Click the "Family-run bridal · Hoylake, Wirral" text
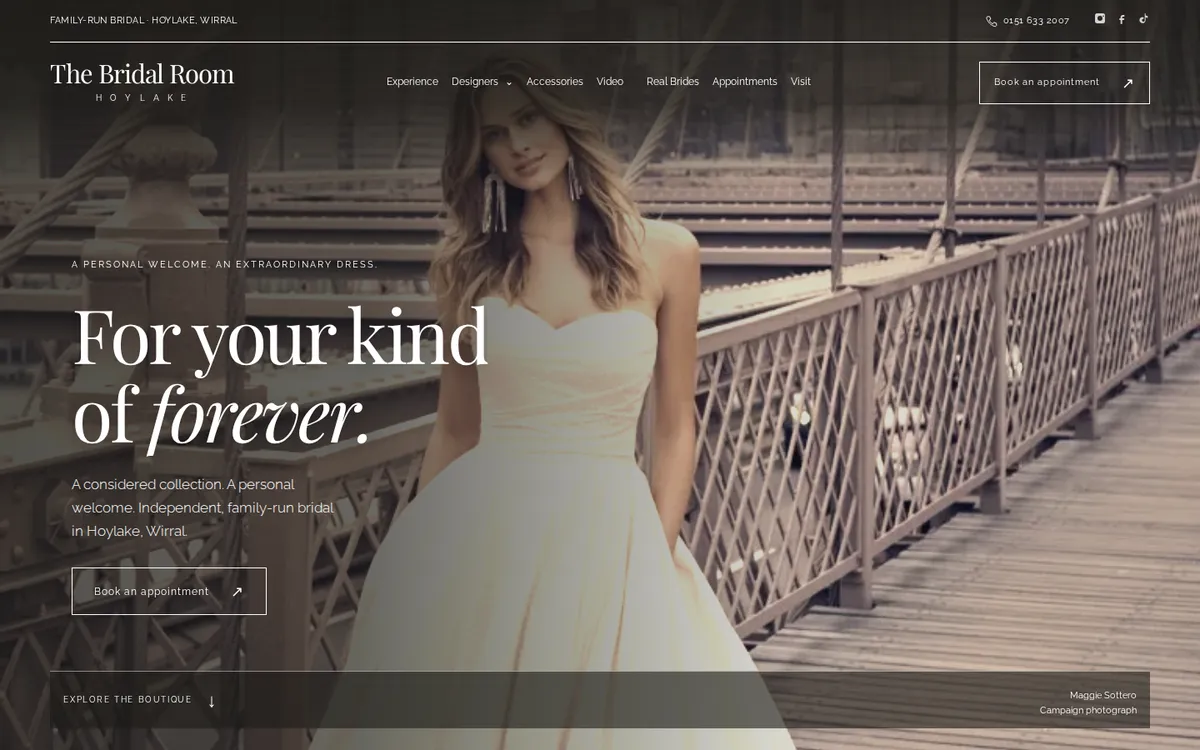Image resolution: width=1200 pixels, height=750 pixels. click(x=143, y=20)
